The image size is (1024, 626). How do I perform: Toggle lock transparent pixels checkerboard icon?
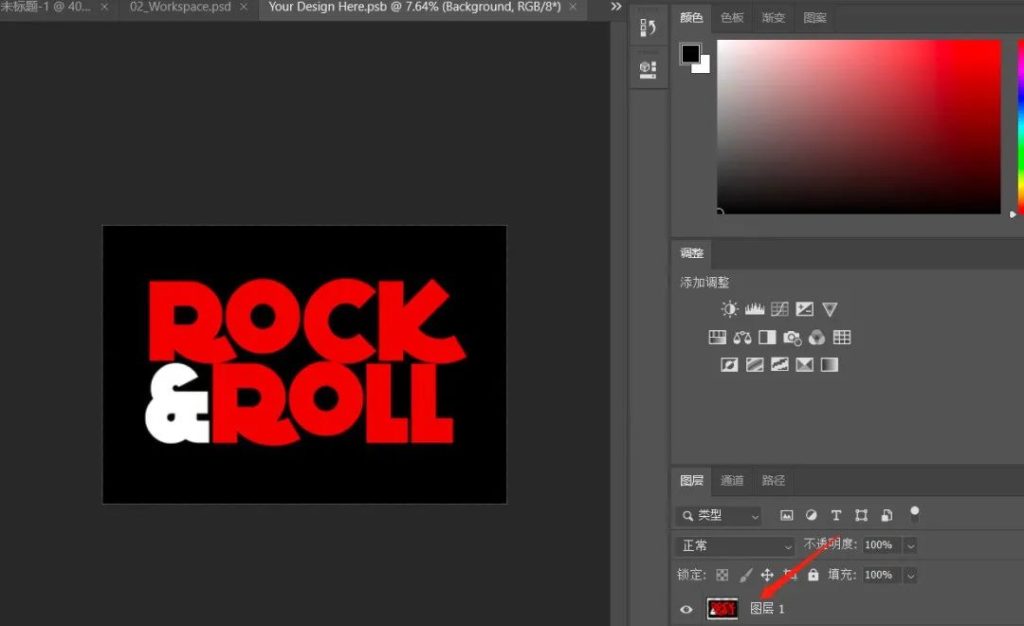[x=722, y=575]
